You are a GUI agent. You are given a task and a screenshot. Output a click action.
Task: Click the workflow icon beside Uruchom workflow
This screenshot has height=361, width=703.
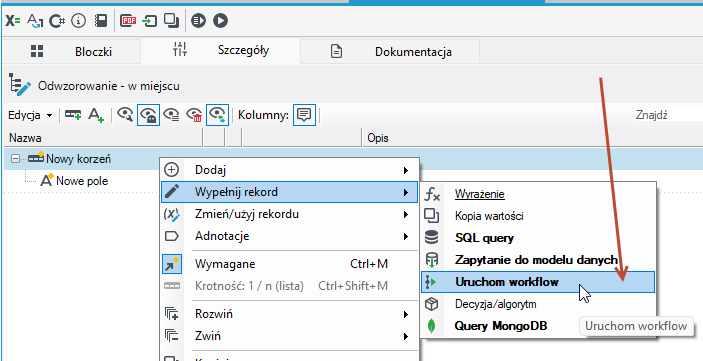pos(431,282)
